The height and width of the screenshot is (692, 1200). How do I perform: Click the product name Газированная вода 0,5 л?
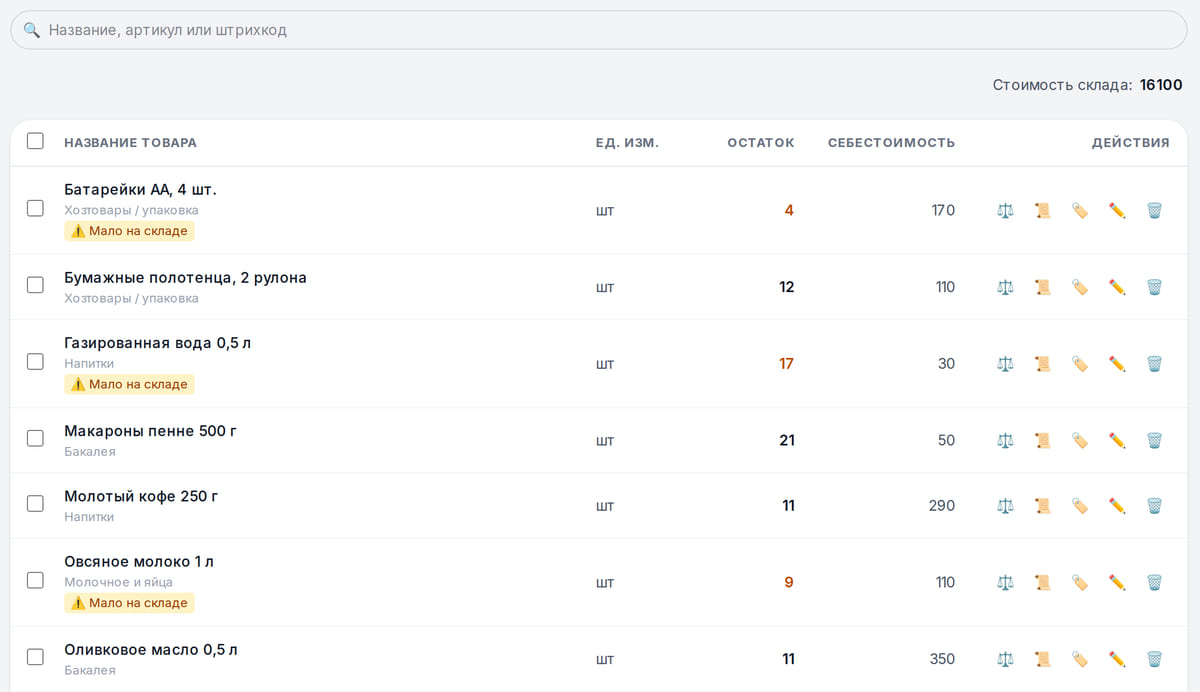coord(158,343)
